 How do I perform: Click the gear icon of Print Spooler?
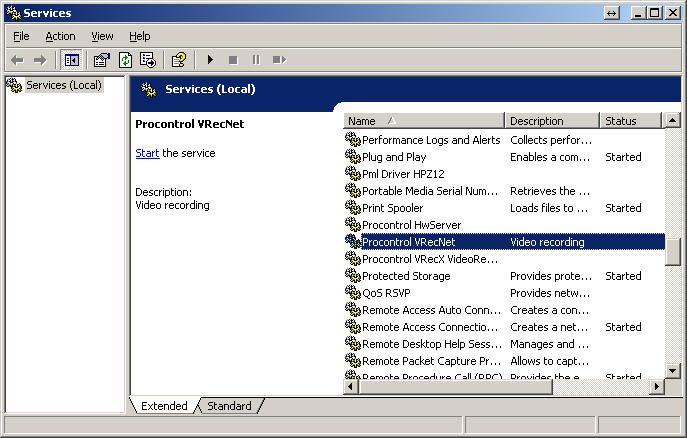353,208
